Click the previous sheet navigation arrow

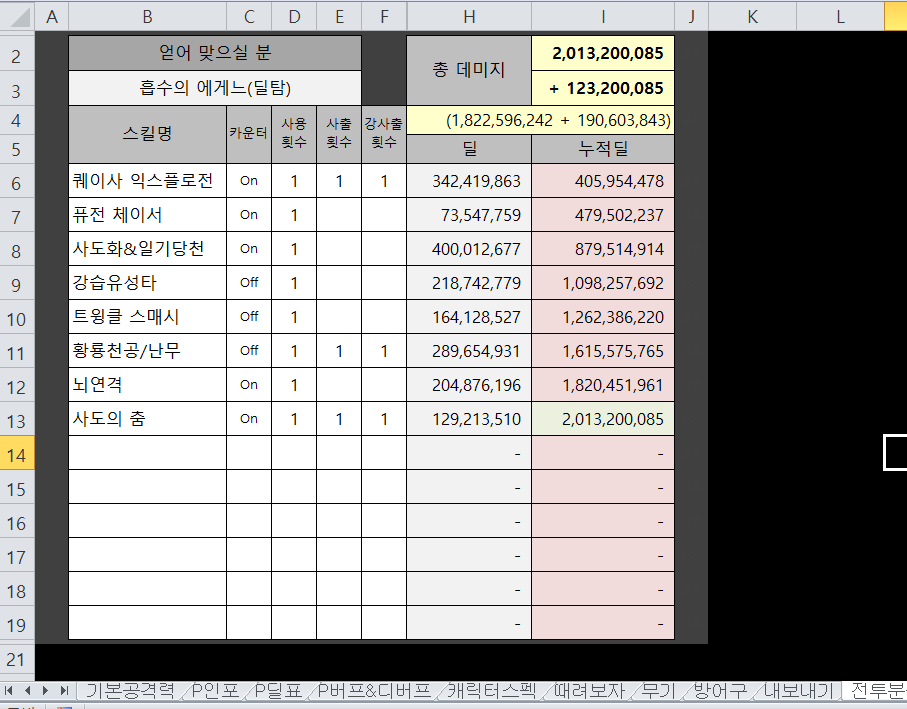(28, 690)
